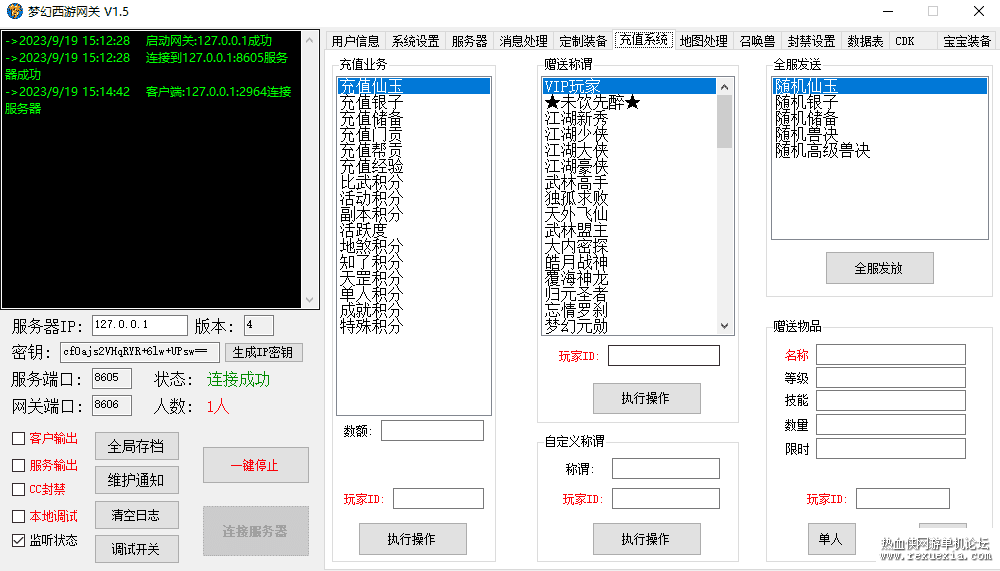The width and height of the screenshot is (1000, 571).
Task: Focus the 数量 field in 赠送物品
Action: 891,424
